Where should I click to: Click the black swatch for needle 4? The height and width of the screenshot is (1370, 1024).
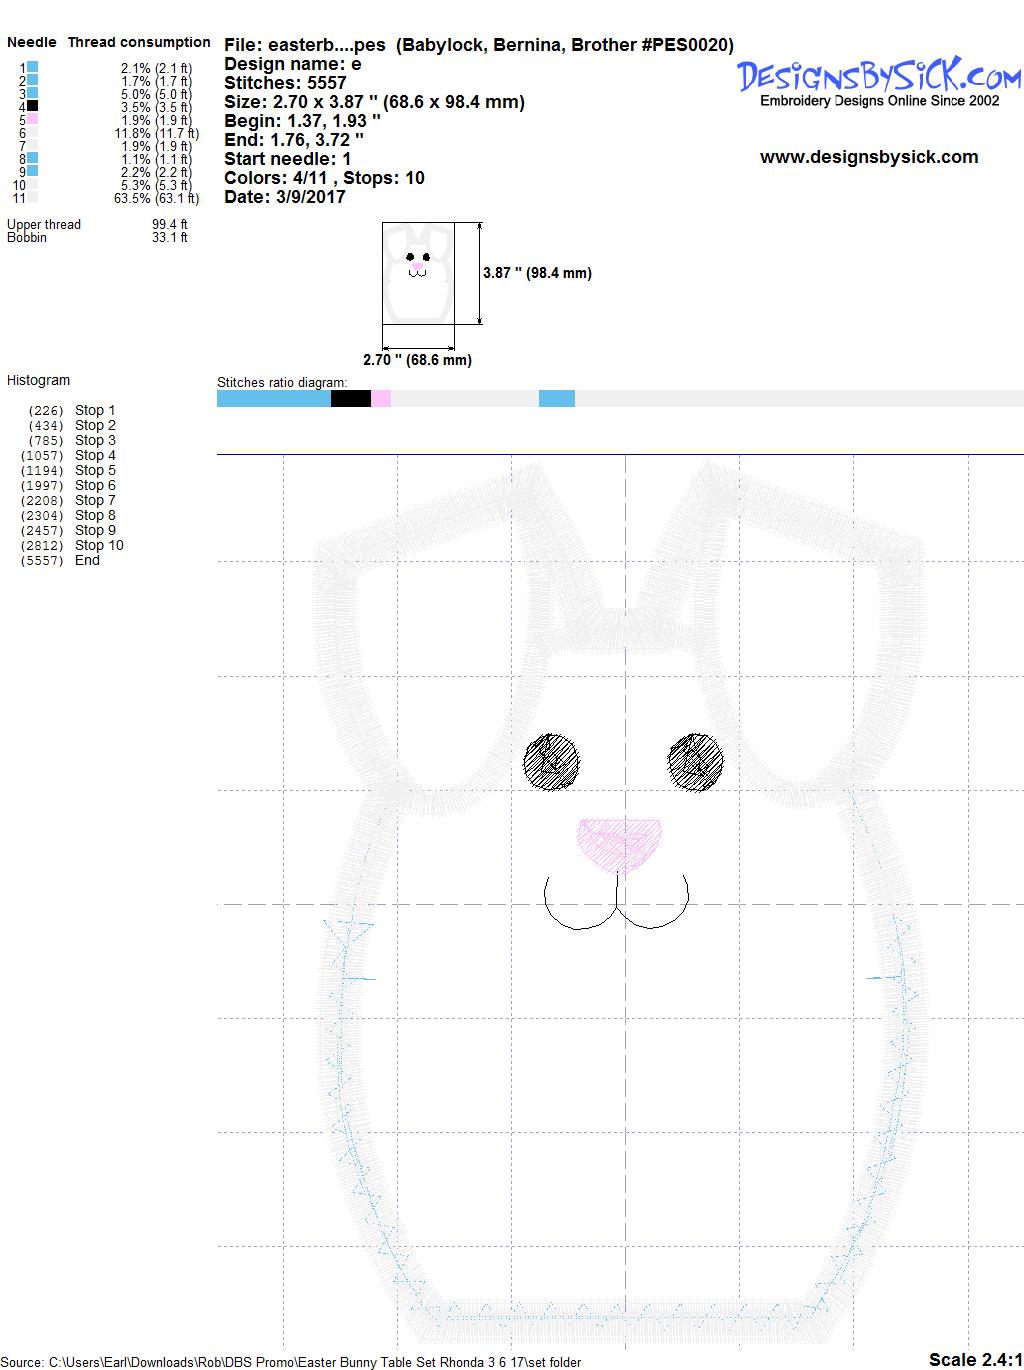pyautogui.click(x=33, y=106)
